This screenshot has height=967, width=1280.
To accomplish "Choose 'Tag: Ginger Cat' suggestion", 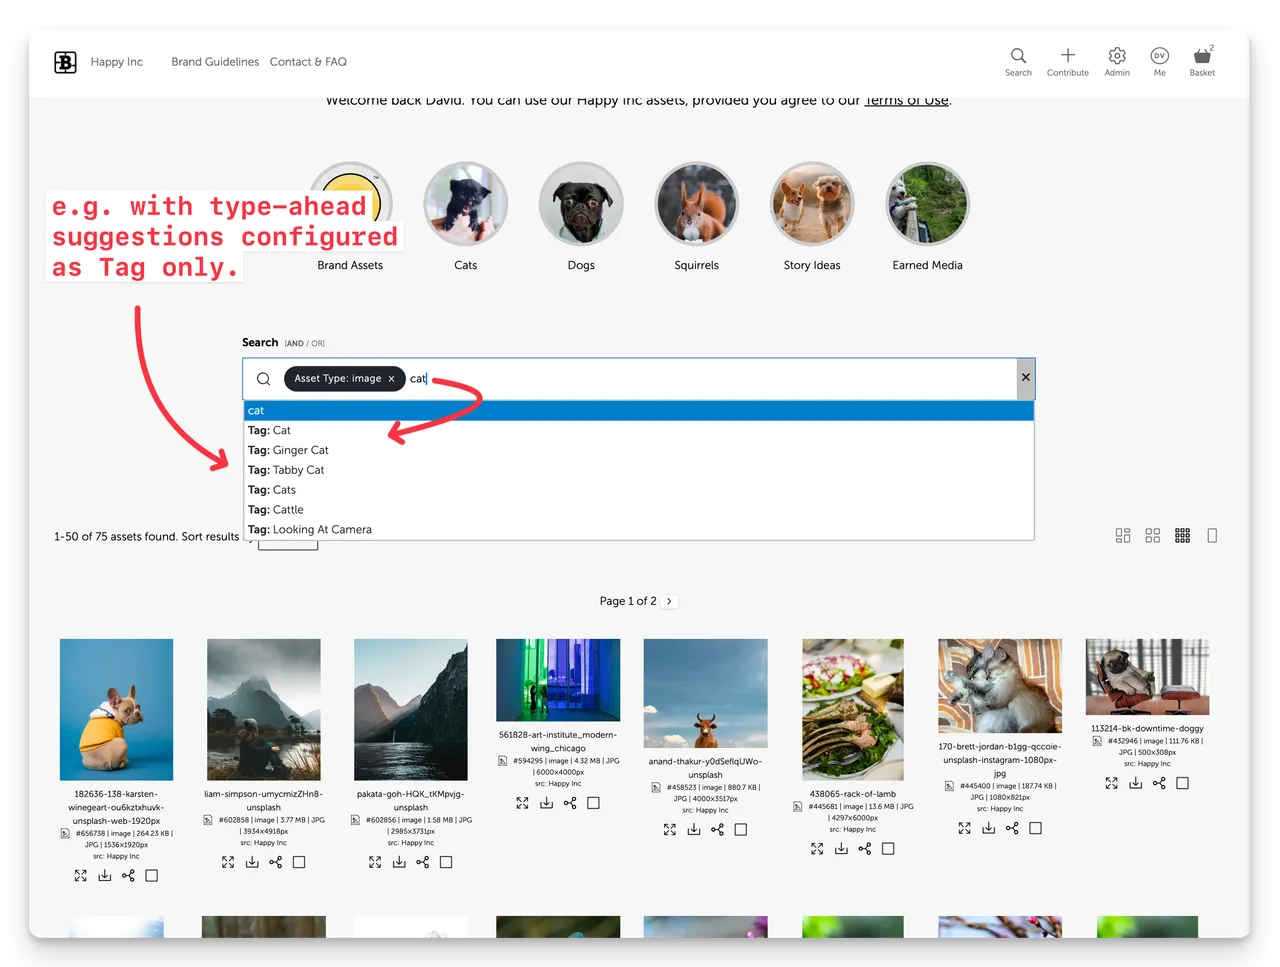I will [288, 450].
